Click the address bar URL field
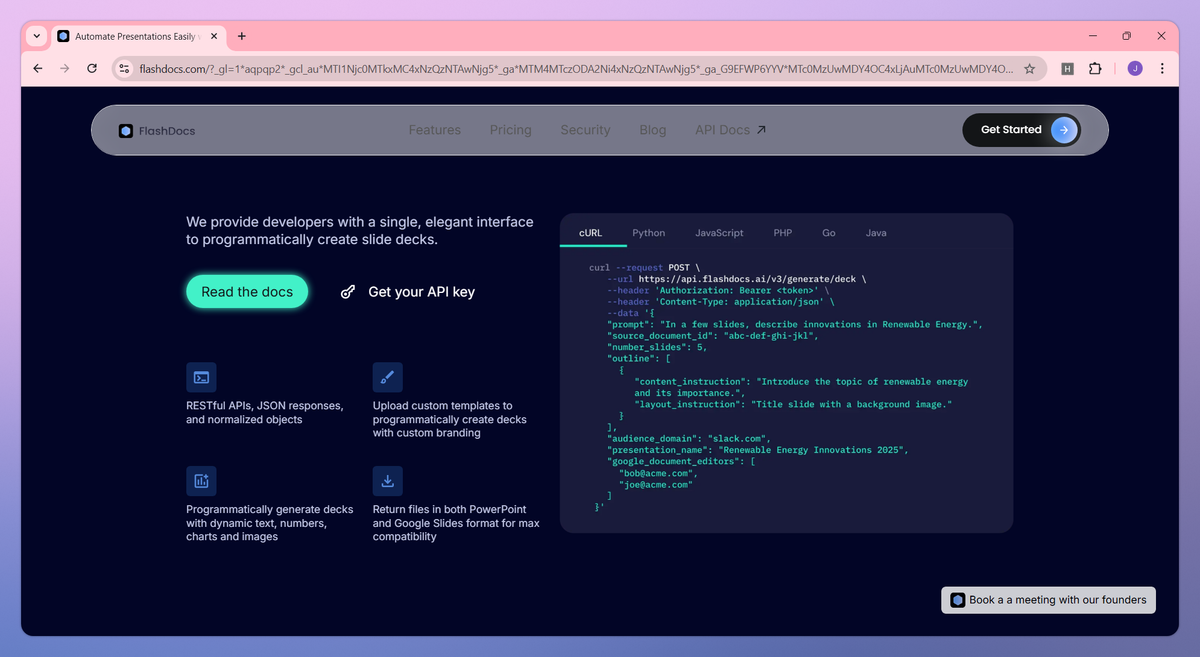Screen dimensions: 1200x657 575,69
